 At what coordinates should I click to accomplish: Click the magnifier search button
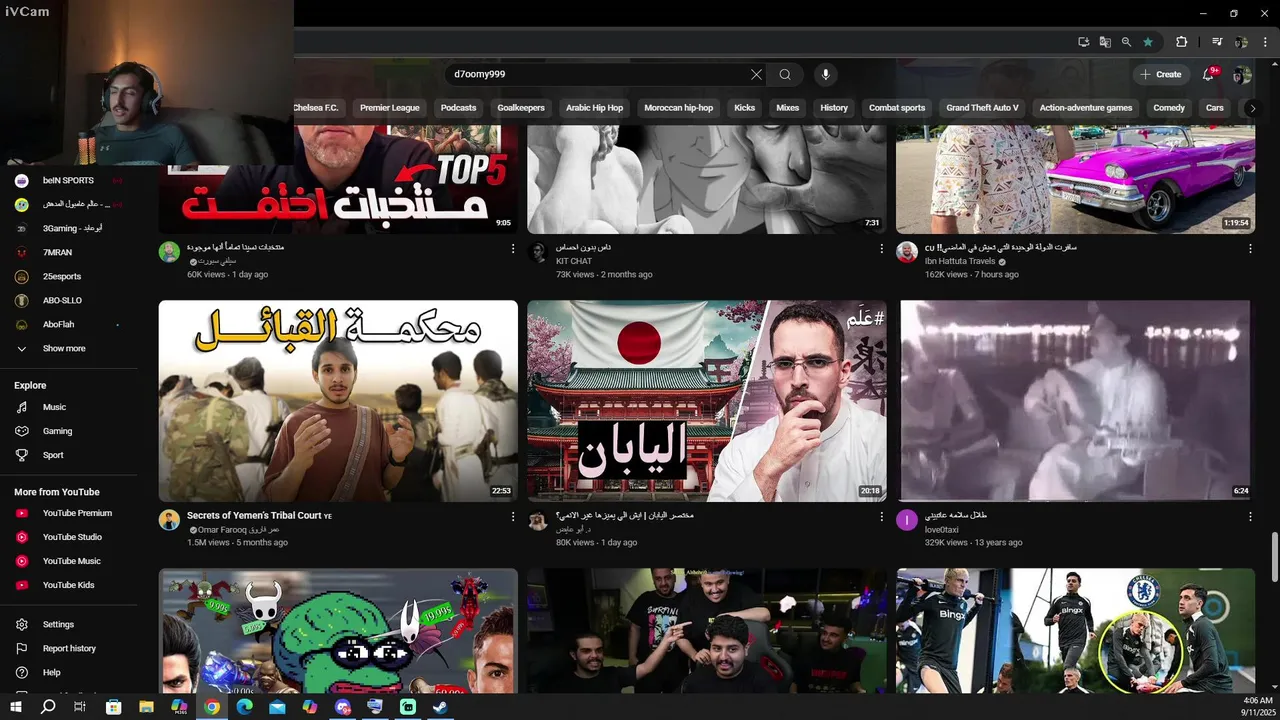785,74
